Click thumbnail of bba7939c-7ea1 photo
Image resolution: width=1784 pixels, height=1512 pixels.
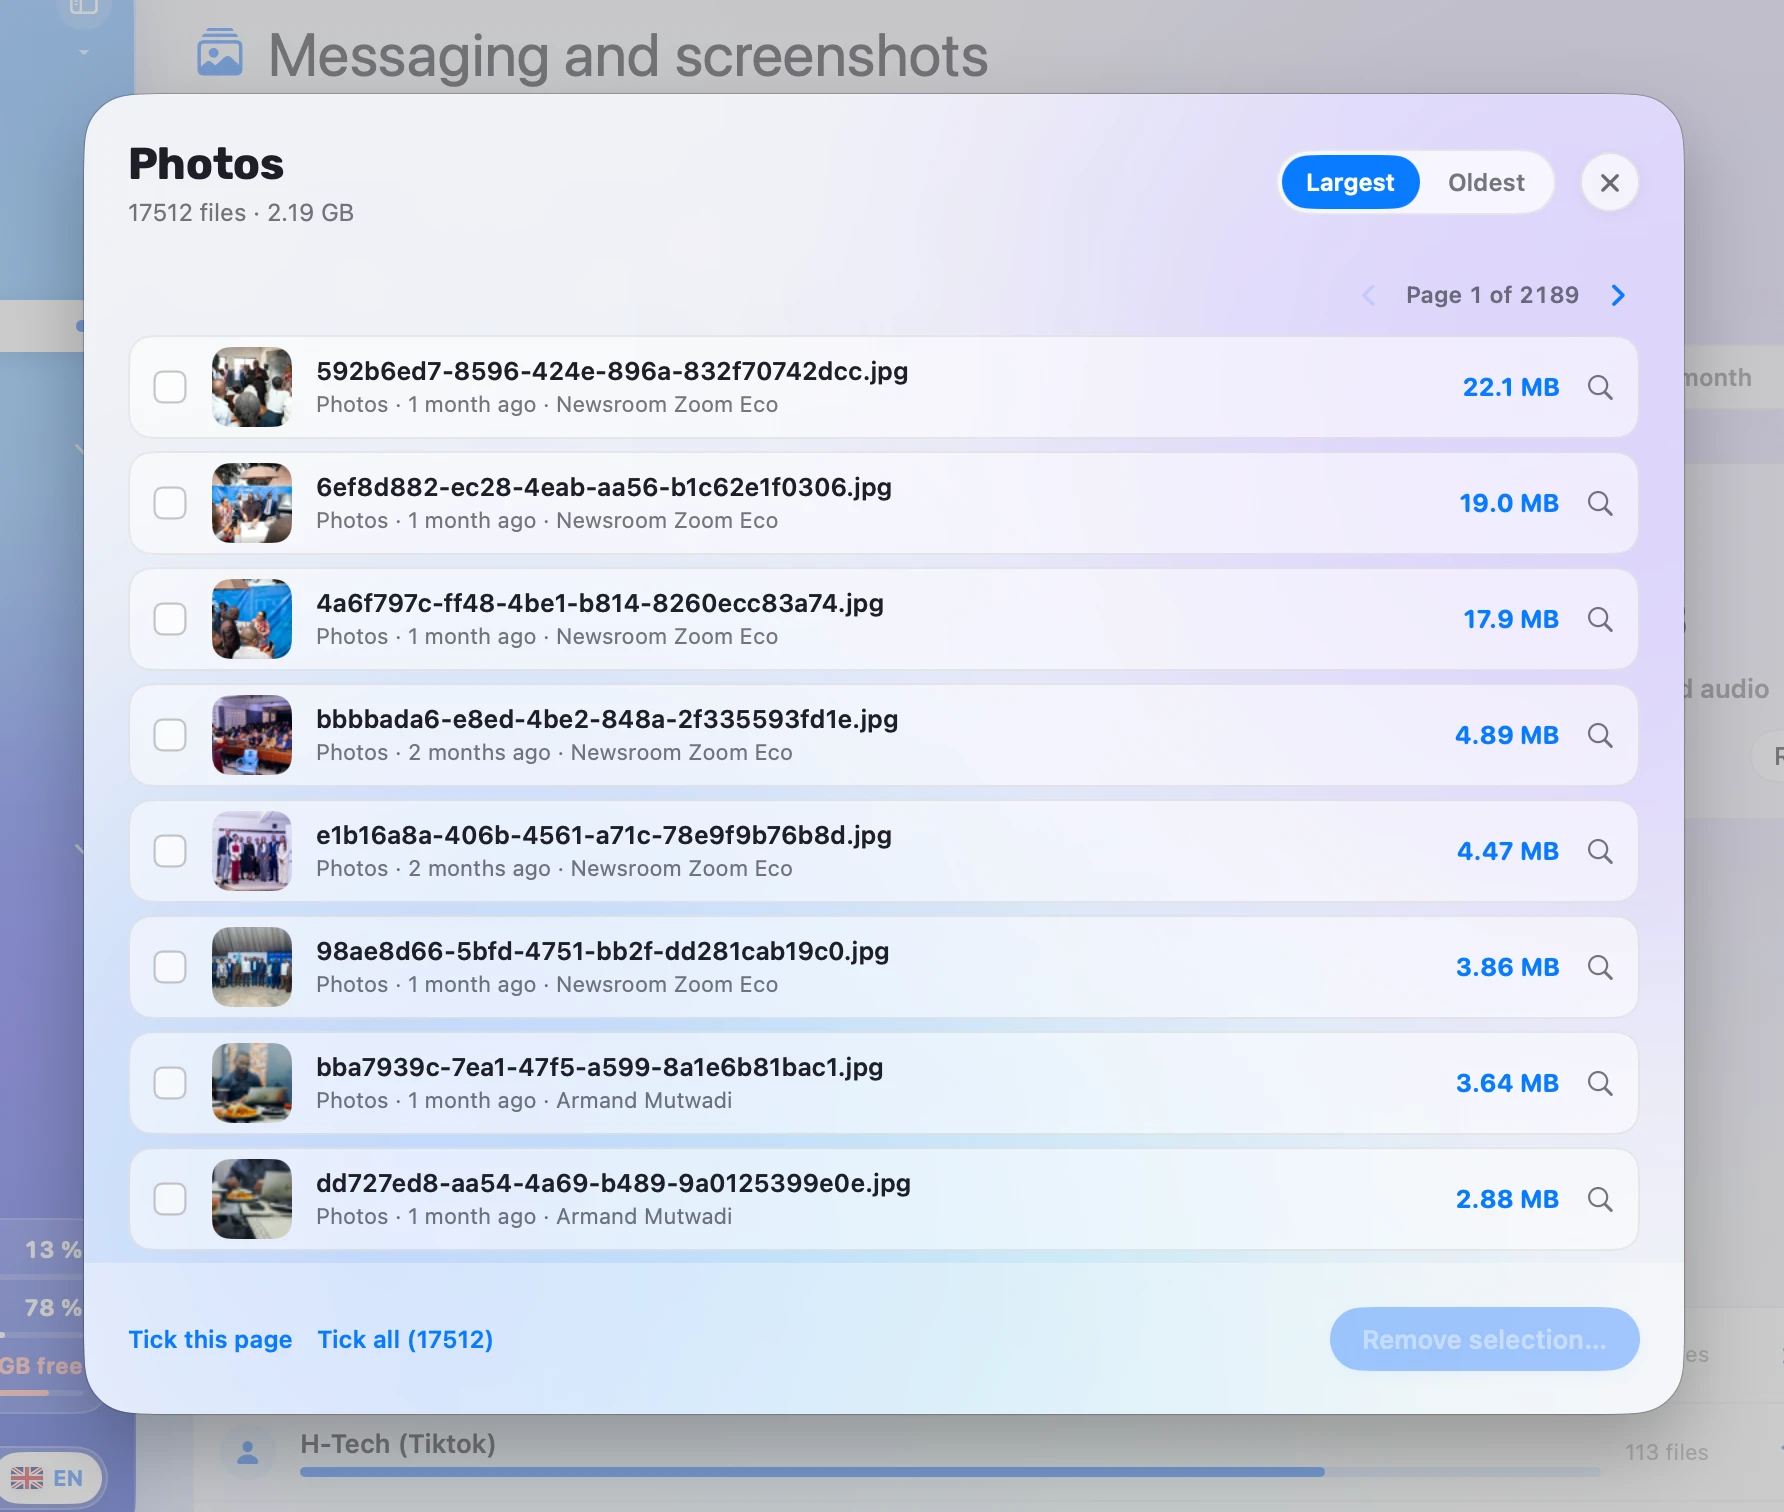[252, 1083]
